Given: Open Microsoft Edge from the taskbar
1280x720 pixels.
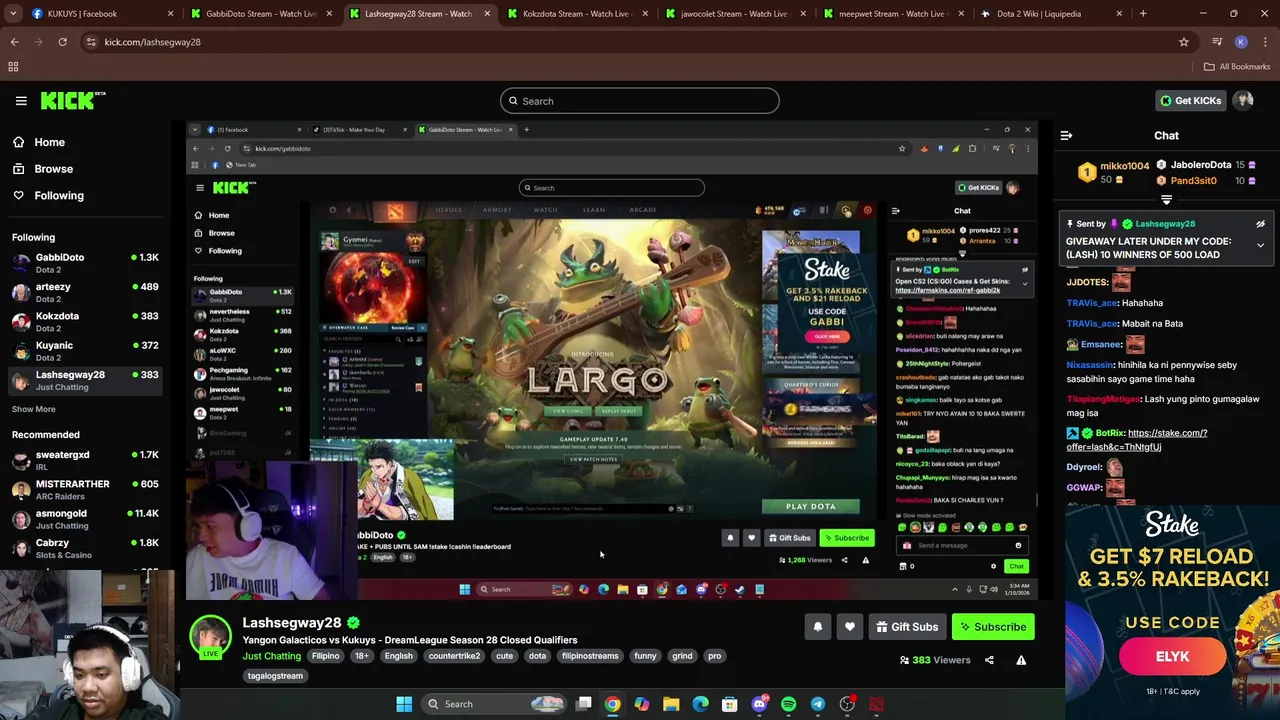Looking at the screenshot, I should coord(700,704).
